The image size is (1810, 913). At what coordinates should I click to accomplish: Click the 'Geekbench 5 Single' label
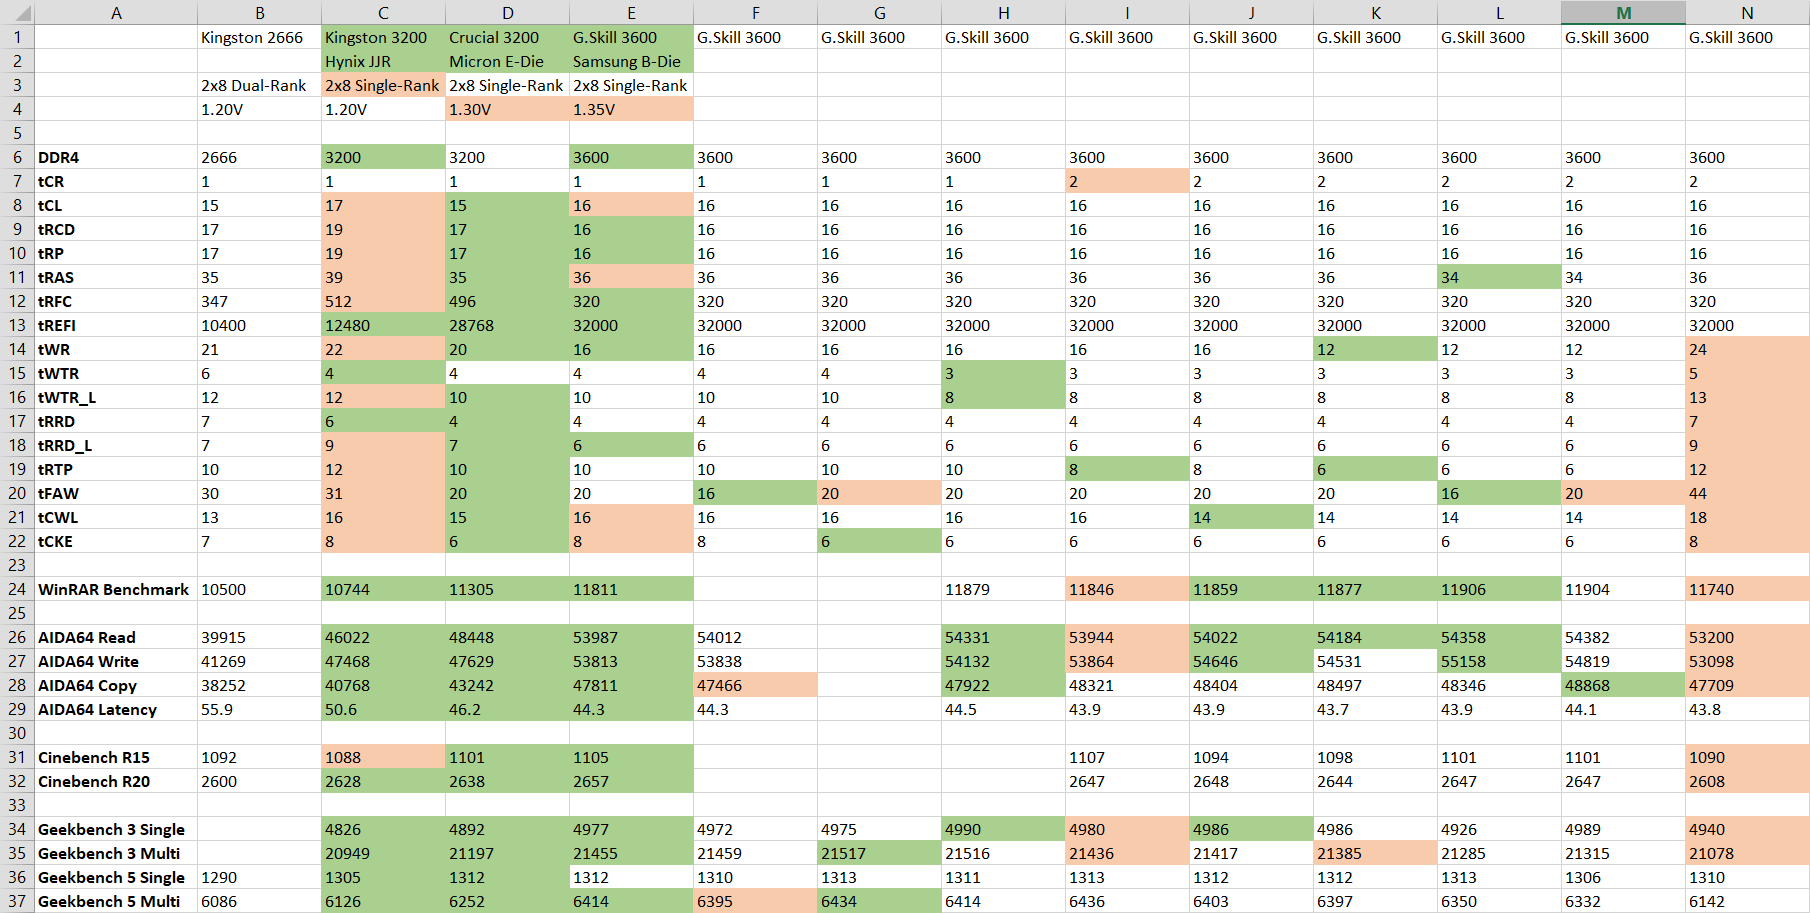coord(116,877)
